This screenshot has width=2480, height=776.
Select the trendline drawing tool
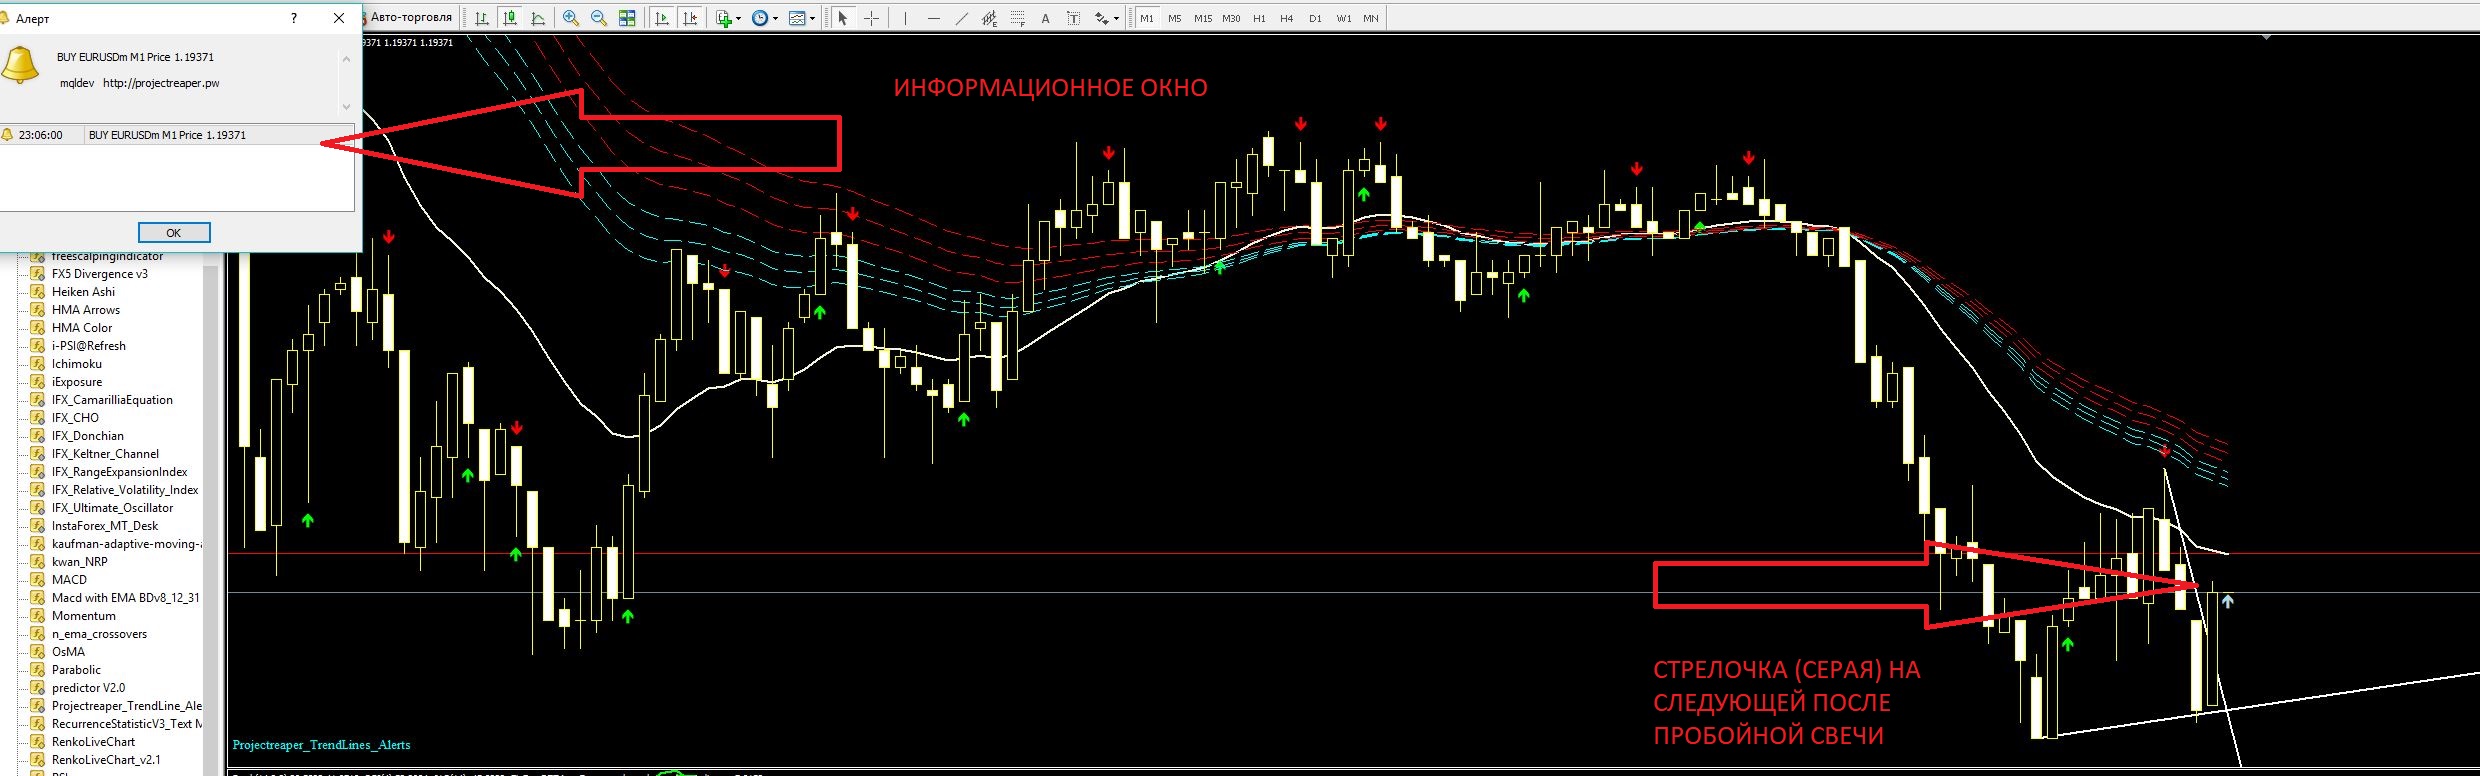point(962,18)
